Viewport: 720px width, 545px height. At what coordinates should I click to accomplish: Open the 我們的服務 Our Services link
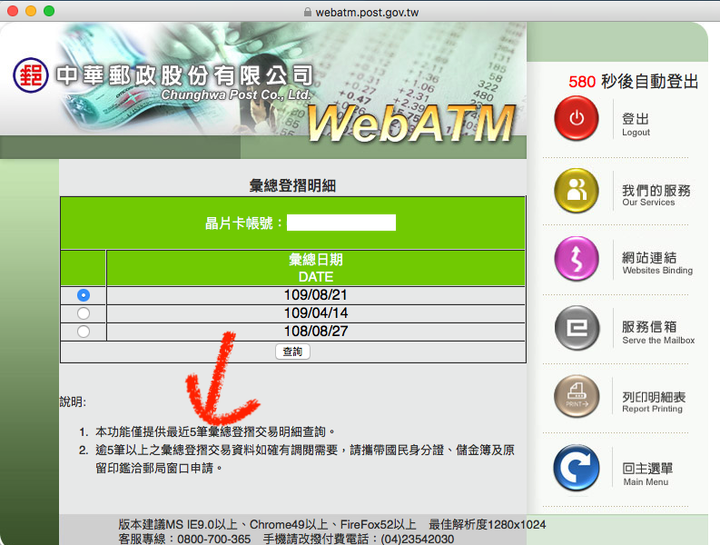click(656, 195)
